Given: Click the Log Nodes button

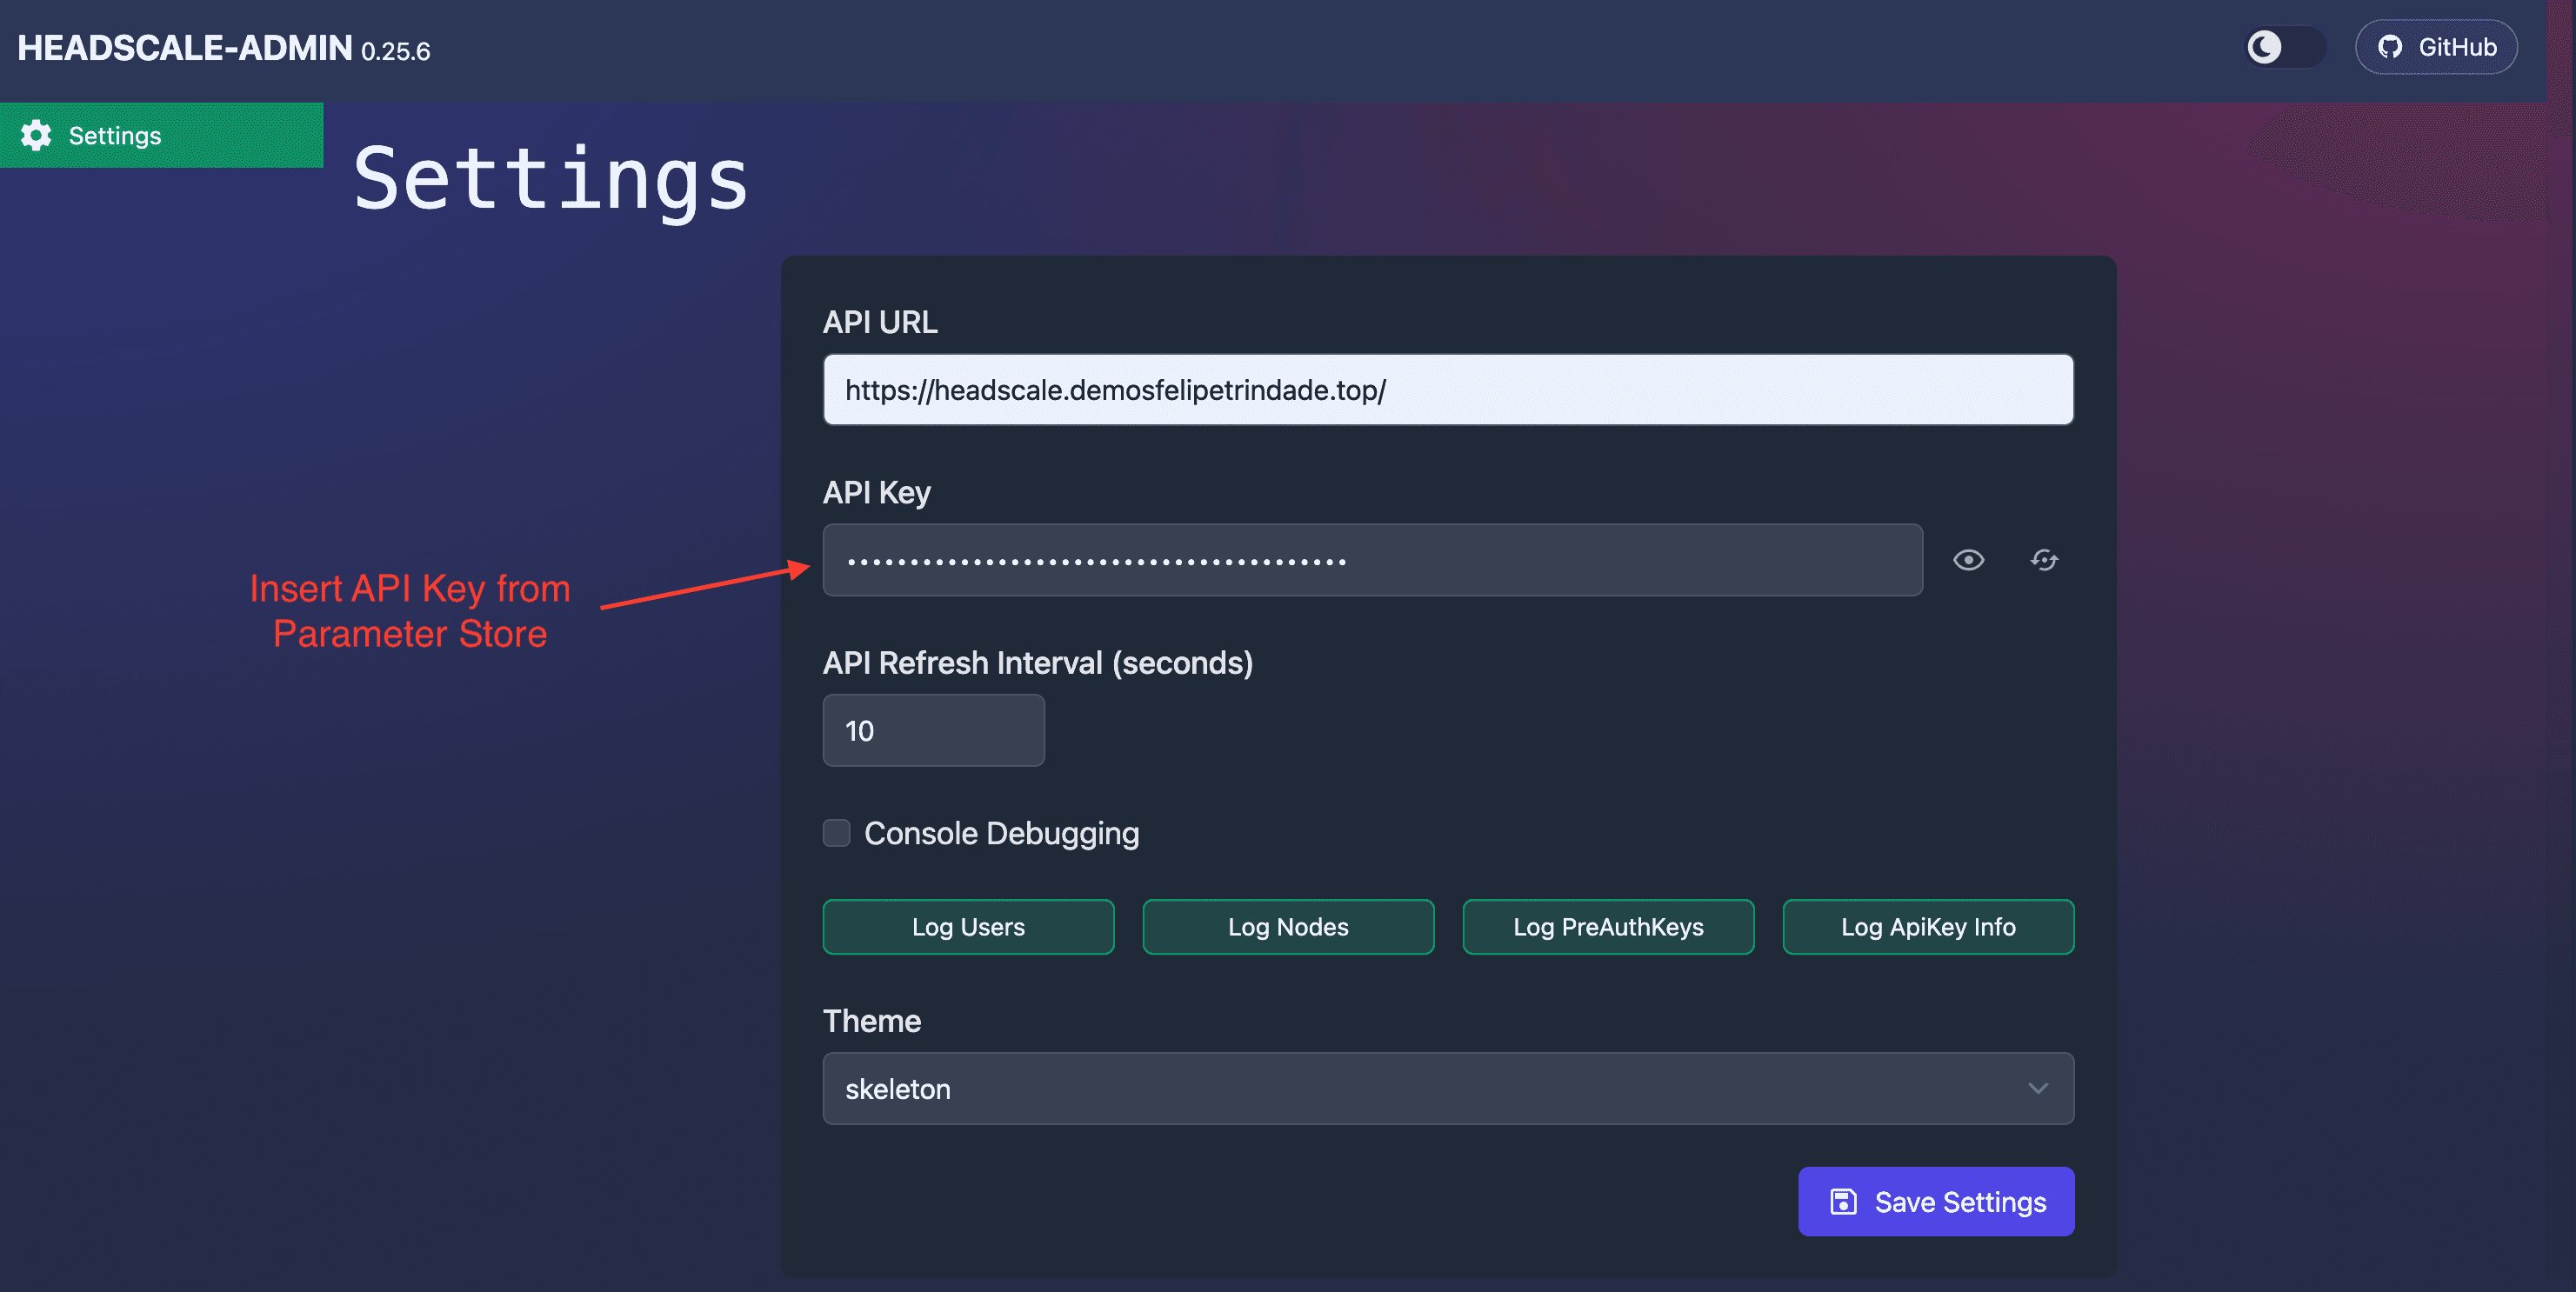Looking at the screenshot, I should 1288,927.
